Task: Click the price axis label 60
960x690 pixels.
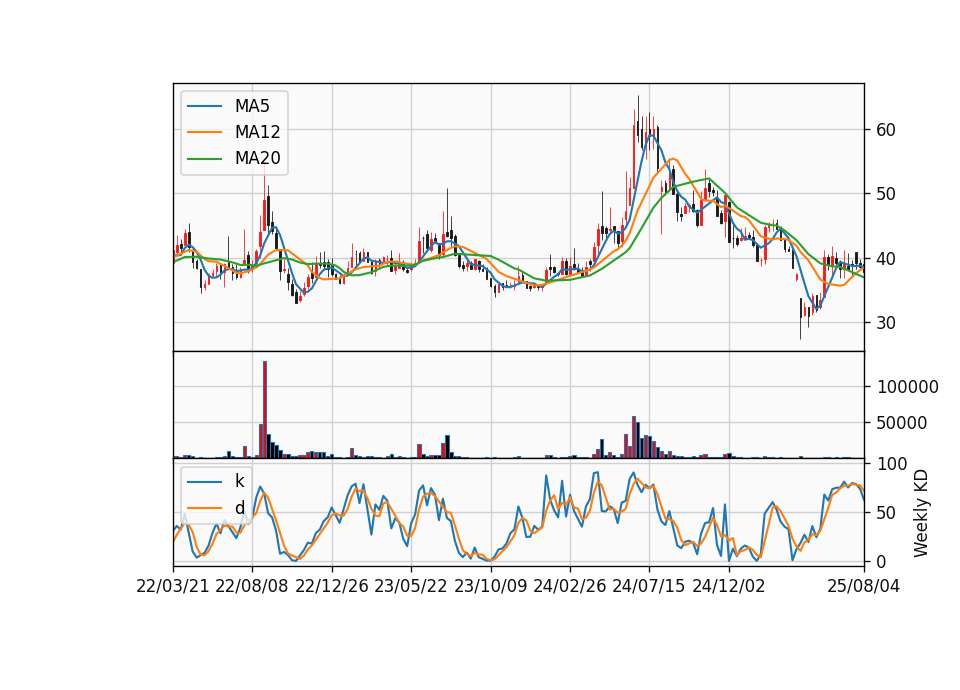Action: pyautogui.click(x=886, y=130)
